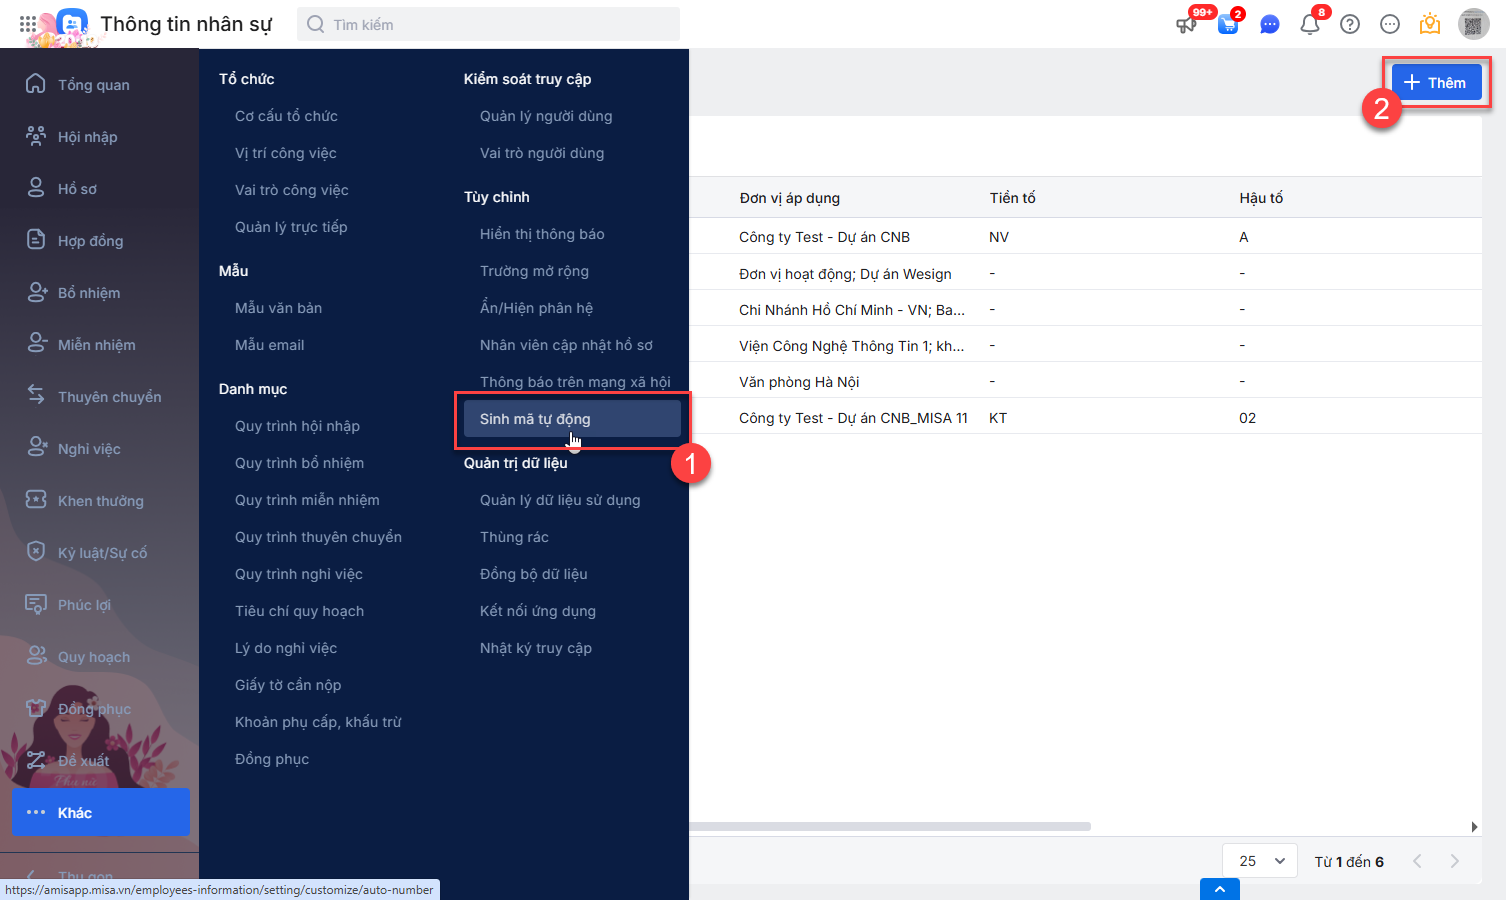Open Quản lý trực tiếp link
Viewport: 1506px width, 900px height.
click(x=291, y=227)
